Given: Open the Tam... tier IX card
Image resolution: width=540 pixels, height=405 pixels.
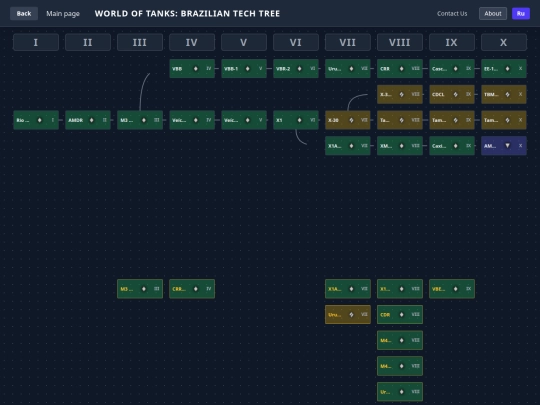Looking at the screenshot, I should pos(452,120).
